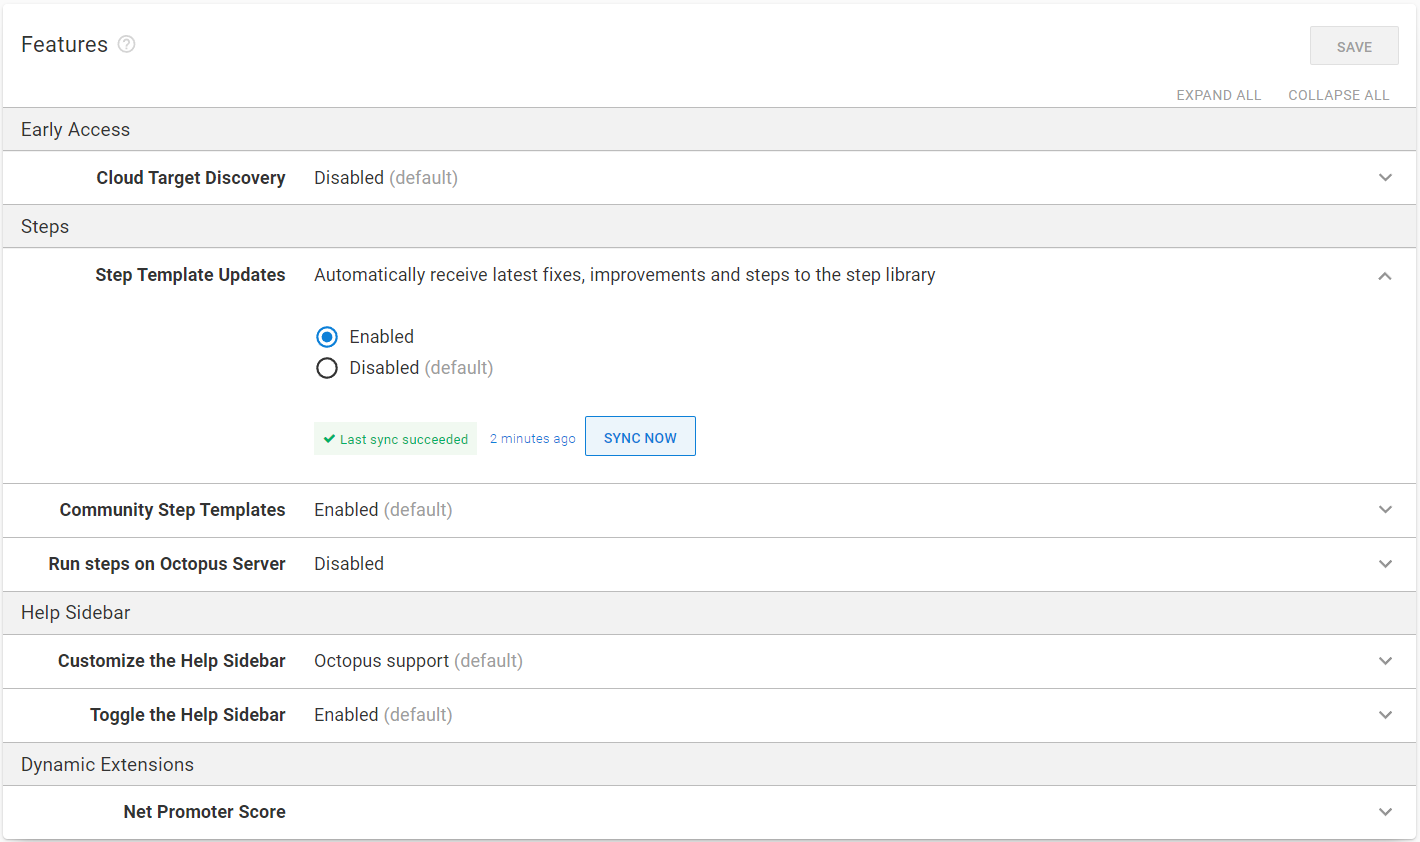1420x842 pixels.
Task: Click the Run steps on Octopus Server title
Action: [x=167, y=564]
